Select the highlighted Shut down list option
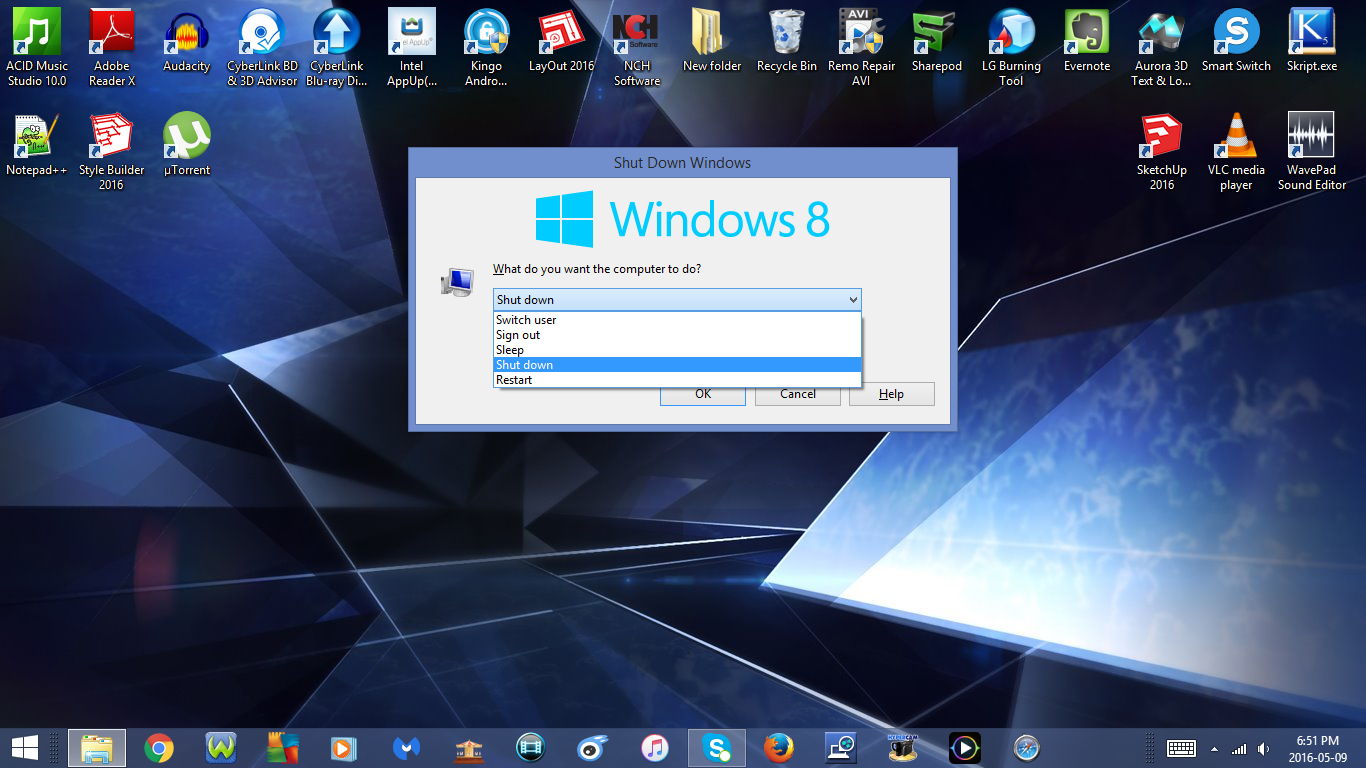The image size is (1366, 768). (x=677, y=365)
